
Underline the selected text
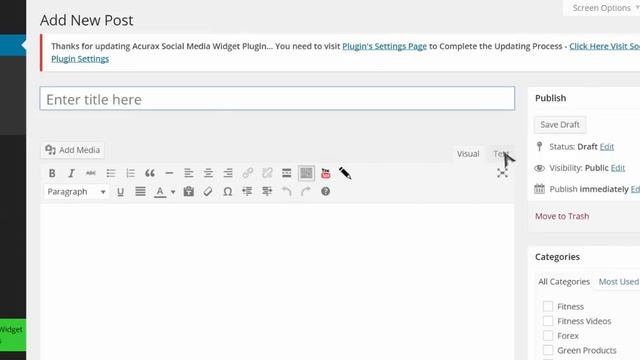coord(120,191)
